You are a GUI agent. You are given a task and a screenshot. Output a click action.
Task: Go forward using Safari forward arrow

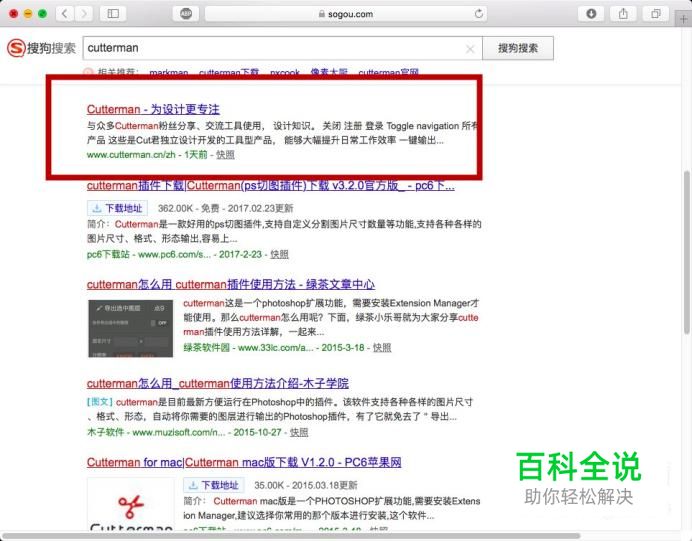pyautogui.click(x=84, y=14)
